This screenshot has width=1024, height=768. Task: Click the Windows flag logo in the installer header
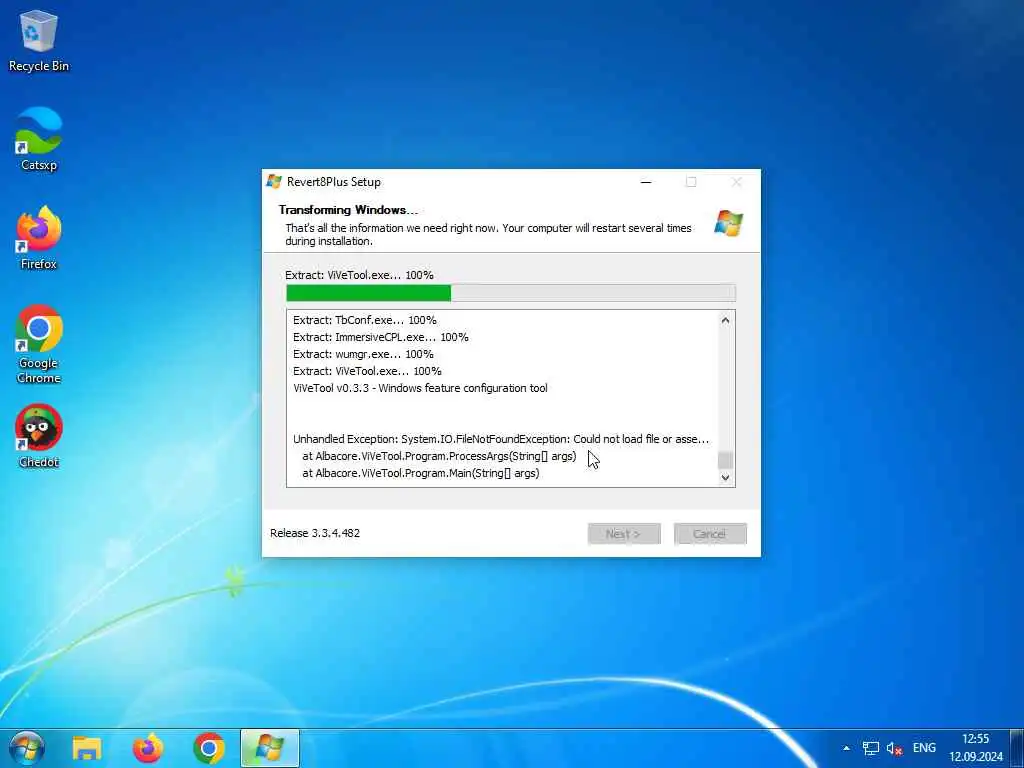tap(729, 223)
